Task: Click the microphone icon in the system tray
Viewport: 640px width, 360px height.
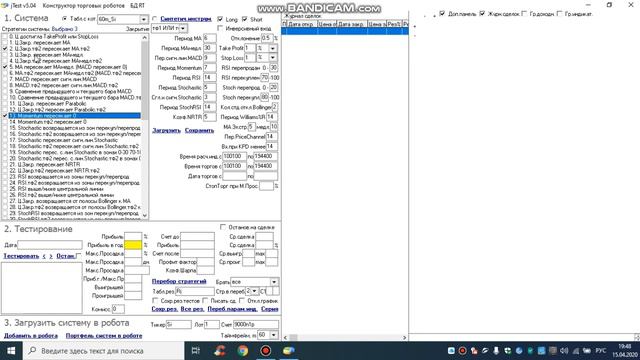Action: point(496,351)
